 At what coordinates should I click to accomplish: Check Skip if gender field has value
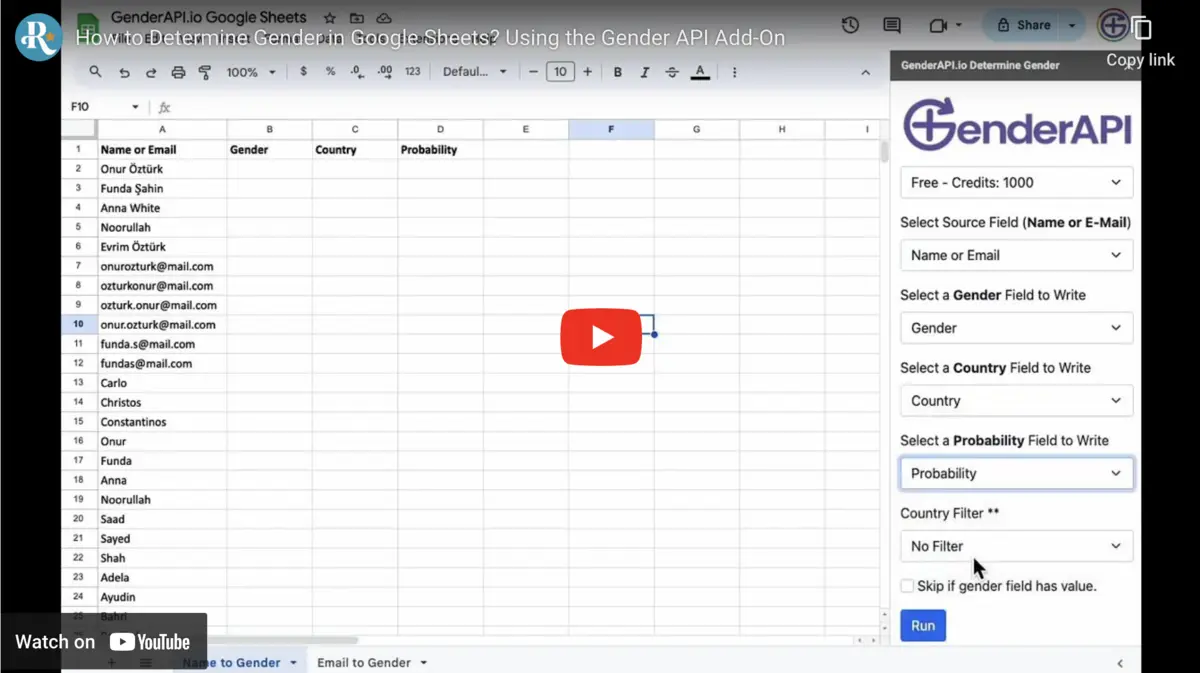(906, 586)
